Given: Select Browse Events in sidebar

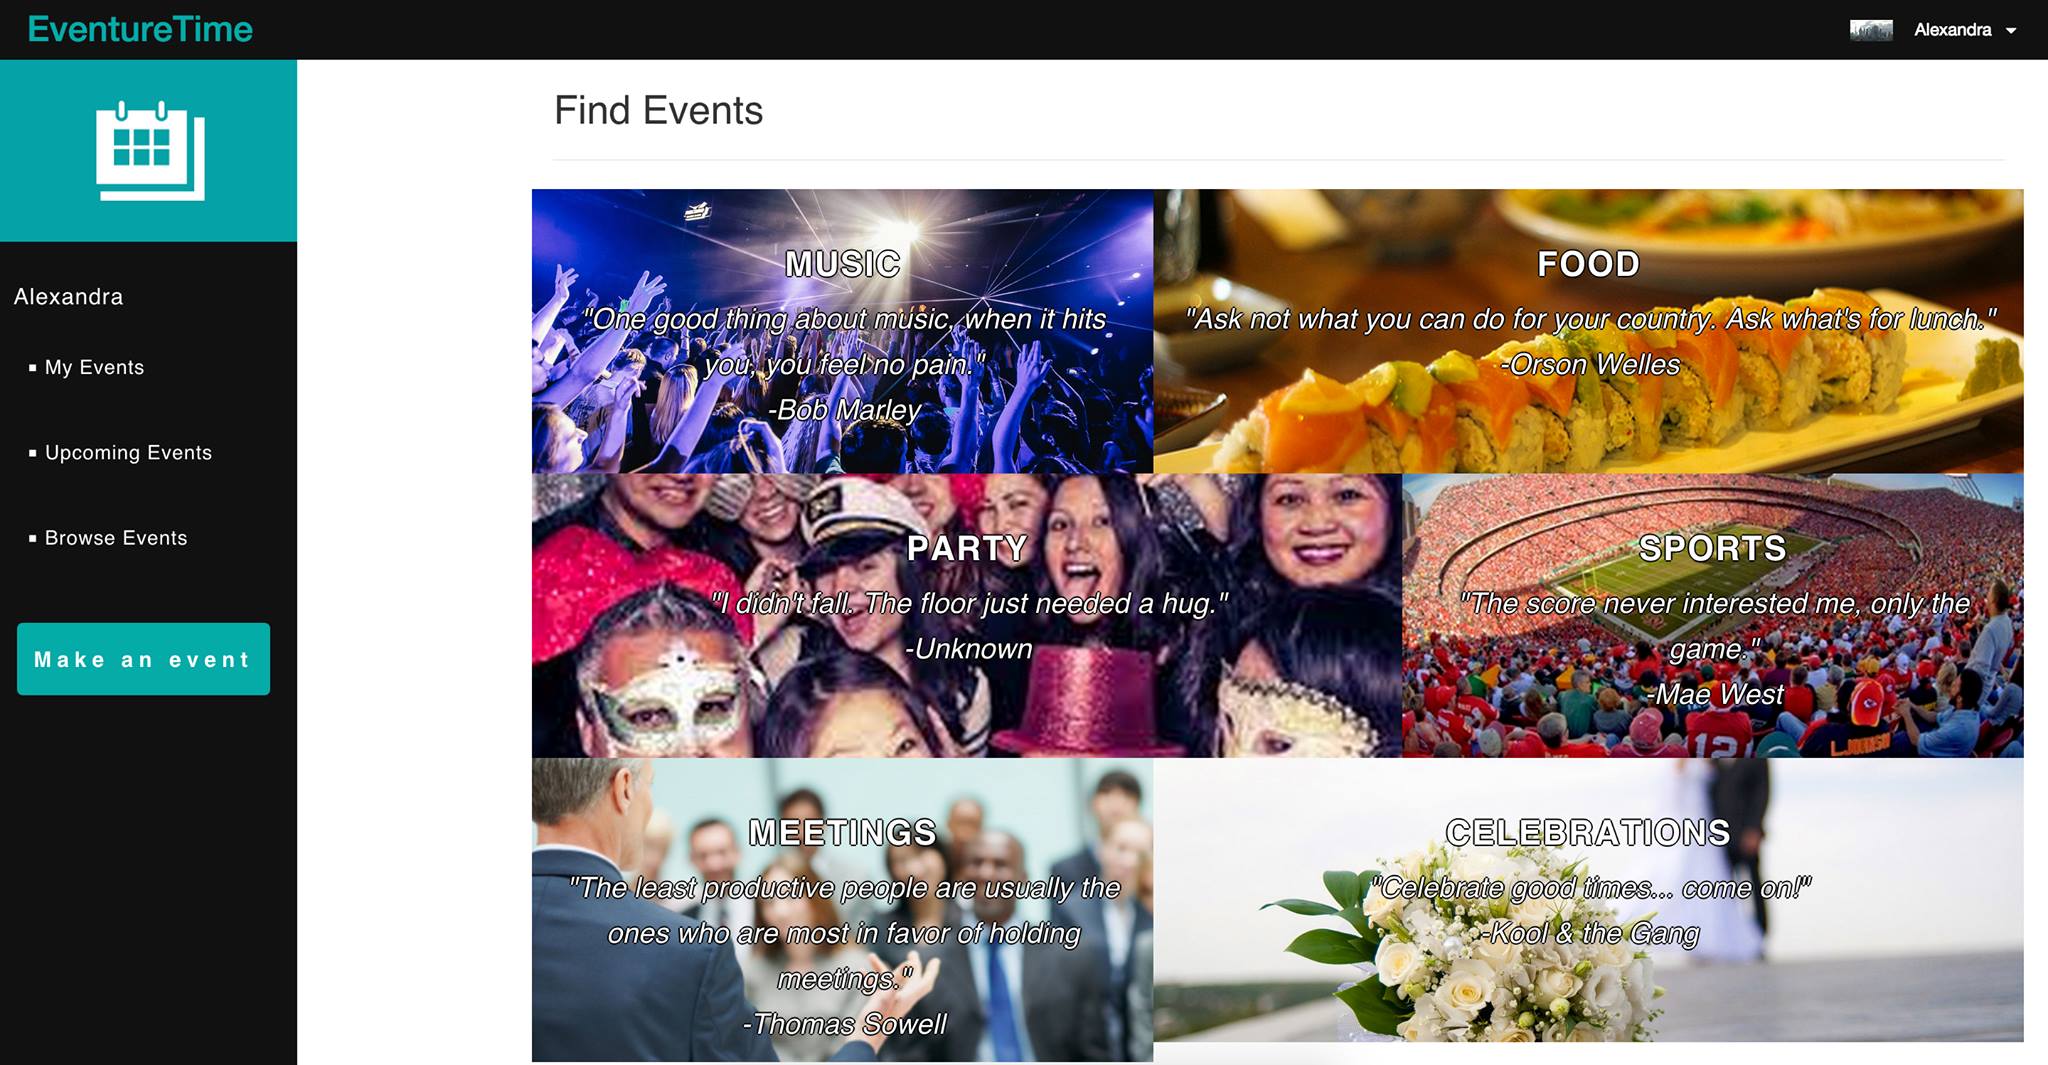Looking at the screenshot, I should 116,538.
